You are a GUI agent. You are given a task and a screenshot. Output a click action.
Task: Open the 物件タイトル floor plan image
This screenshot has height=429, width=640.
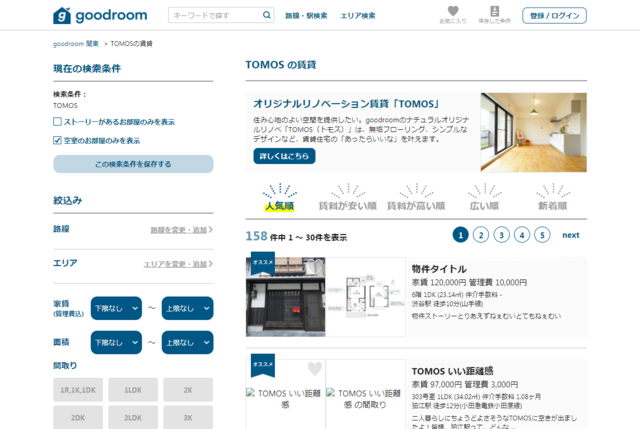click(366, 297)
